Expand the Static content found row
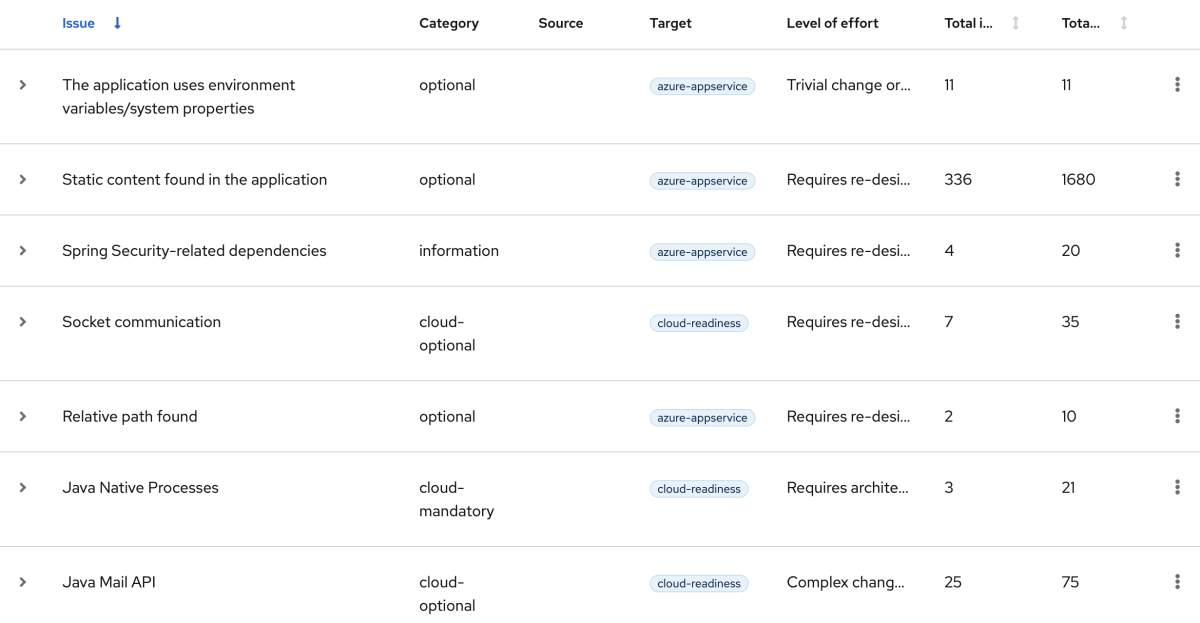This screenshot has width=1200, height=623. (x=23, y=180)
